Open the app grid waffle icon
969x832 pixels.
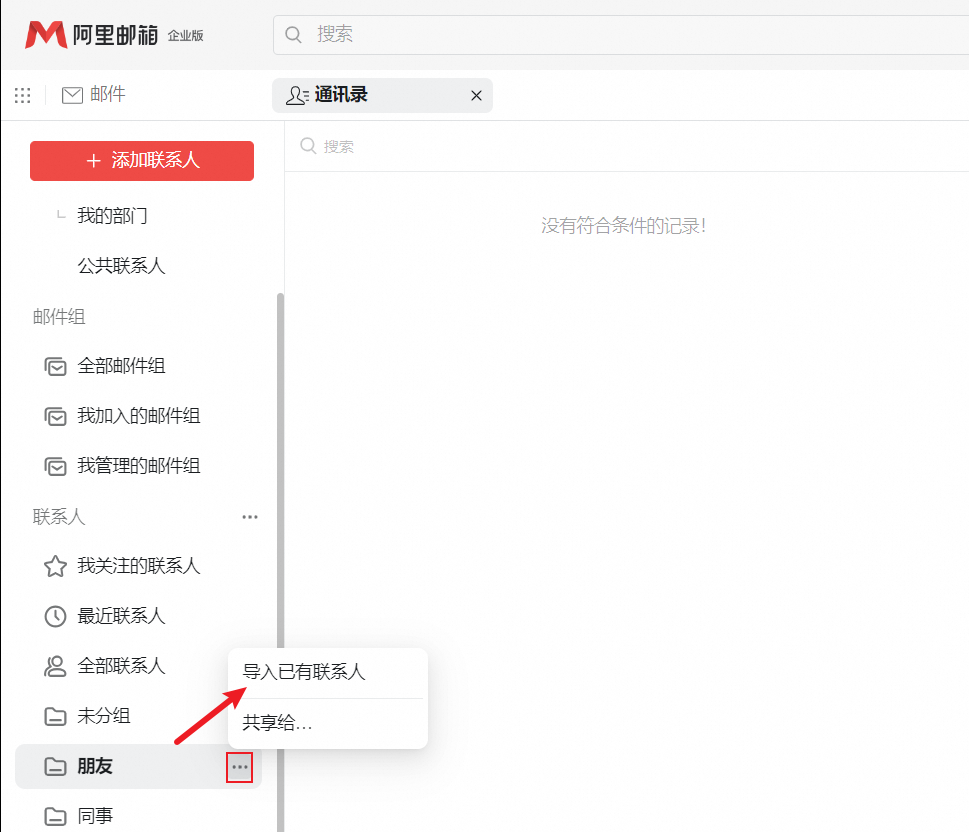point(22,94)
